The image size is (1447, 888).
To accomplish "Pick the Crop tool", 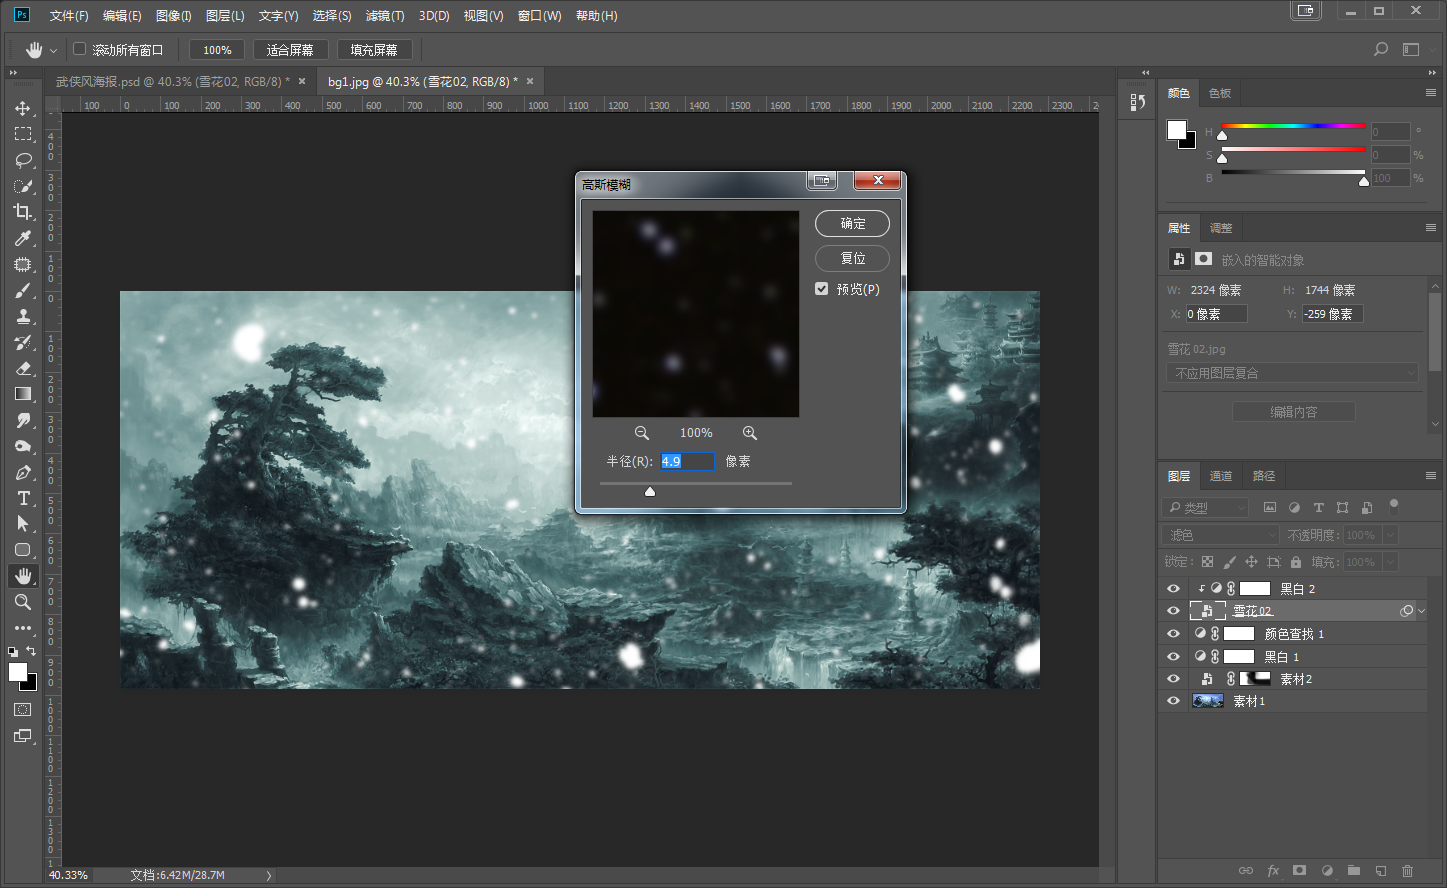I will click(x=23, y=212).
